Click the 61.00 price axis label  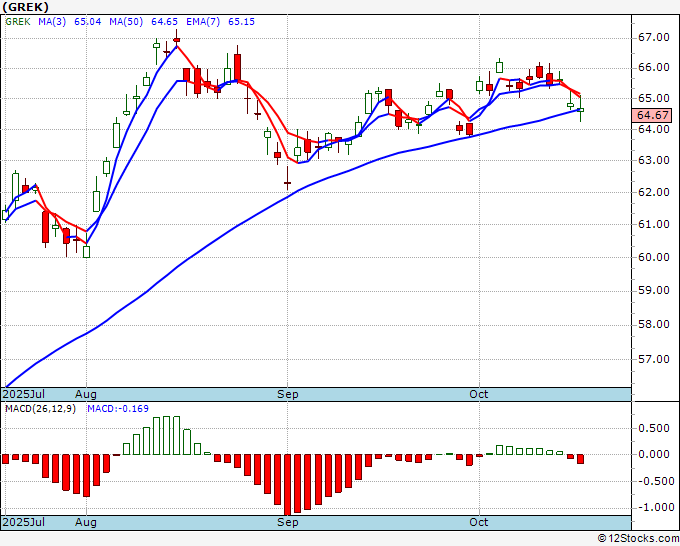[x=654, y=224]
